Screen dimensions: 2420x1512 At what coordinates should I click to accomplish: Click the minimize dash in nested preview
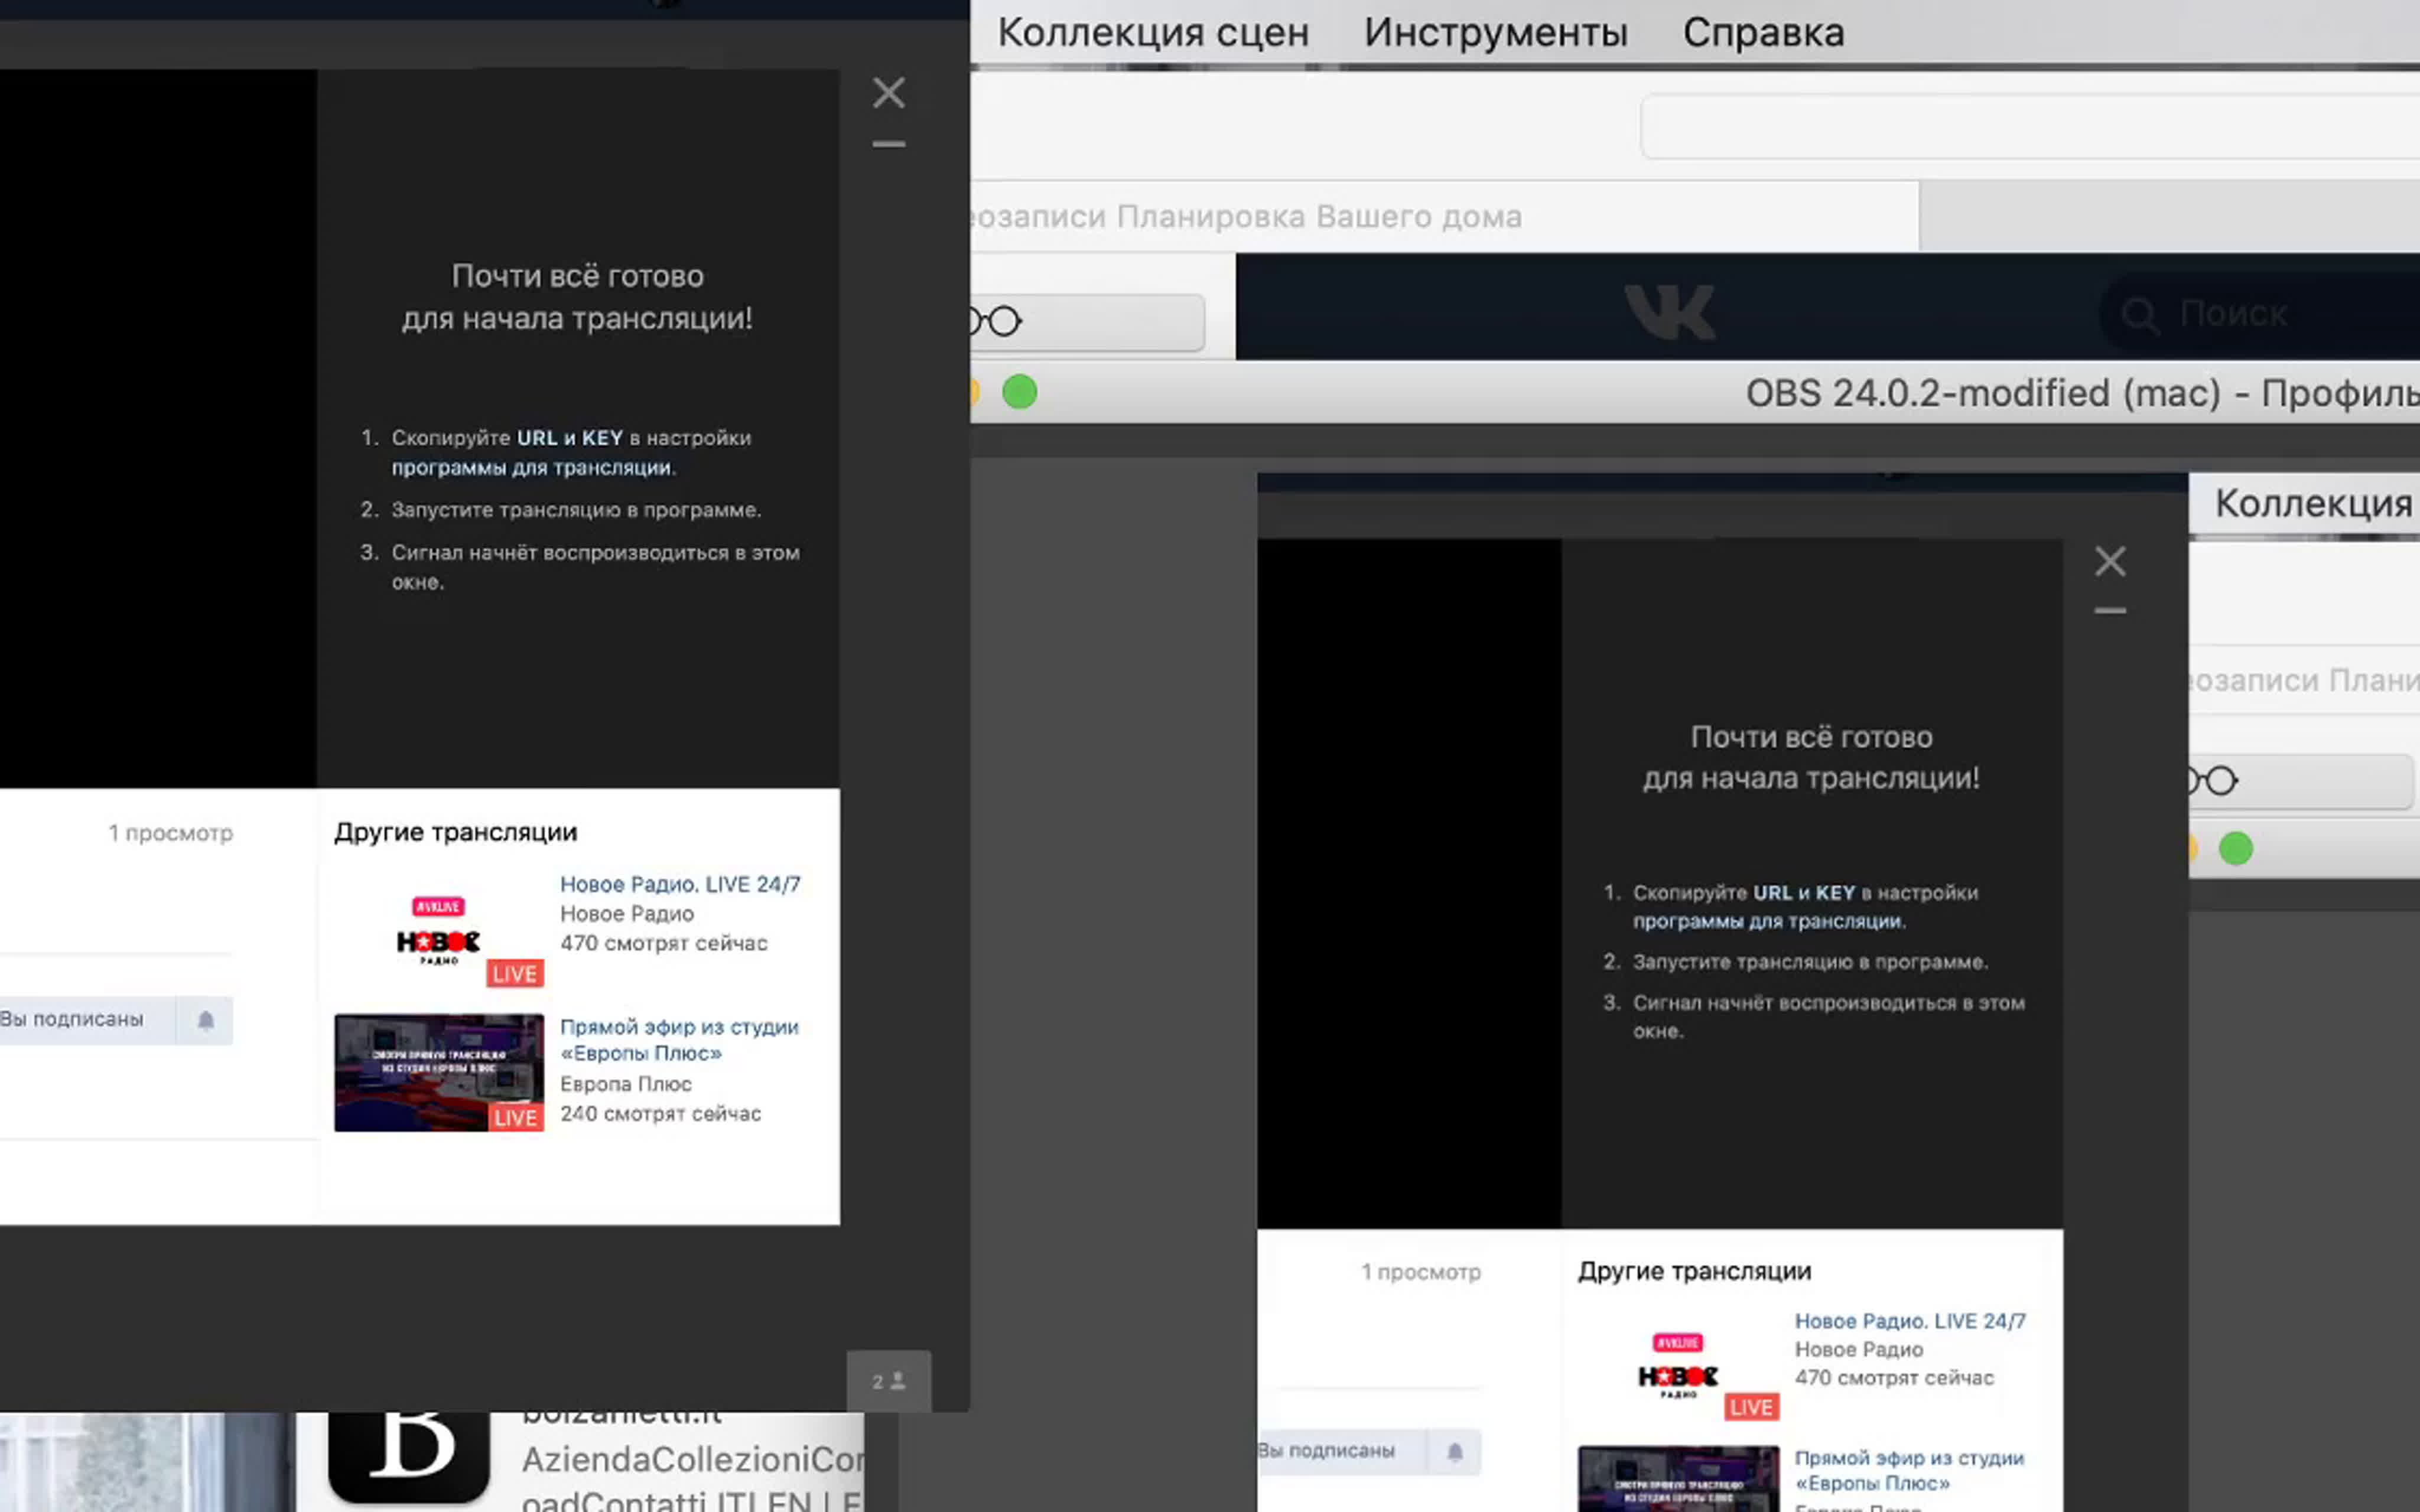2110,610
